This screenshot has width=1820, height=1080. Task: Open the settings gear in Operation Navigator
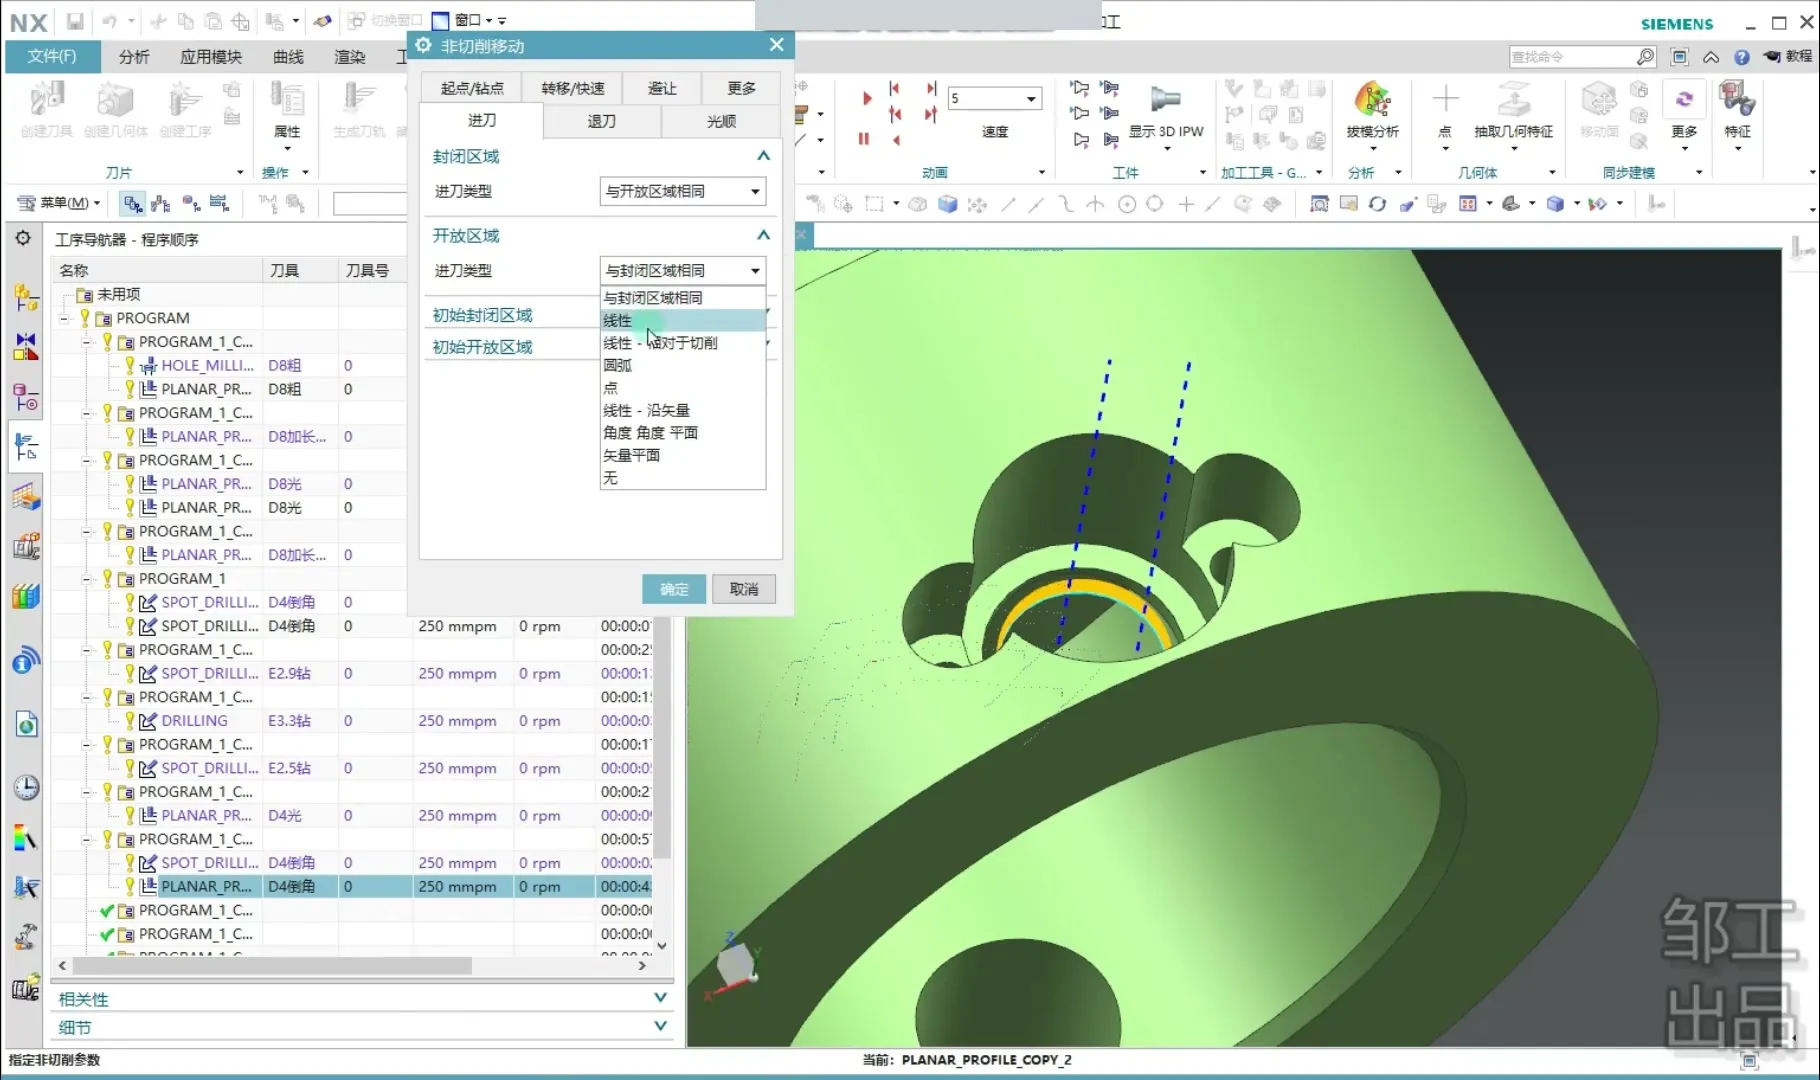point(23,238)
